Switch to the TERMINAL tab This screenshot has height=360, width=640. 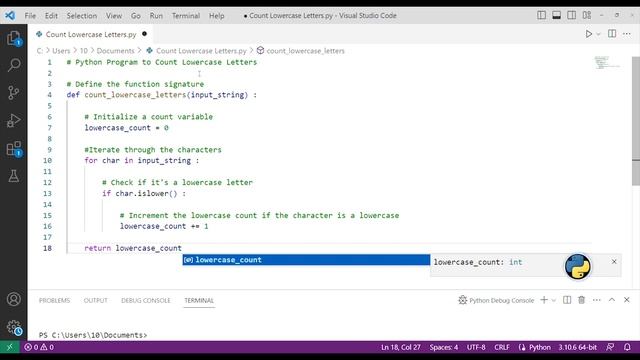click(199, 300)
